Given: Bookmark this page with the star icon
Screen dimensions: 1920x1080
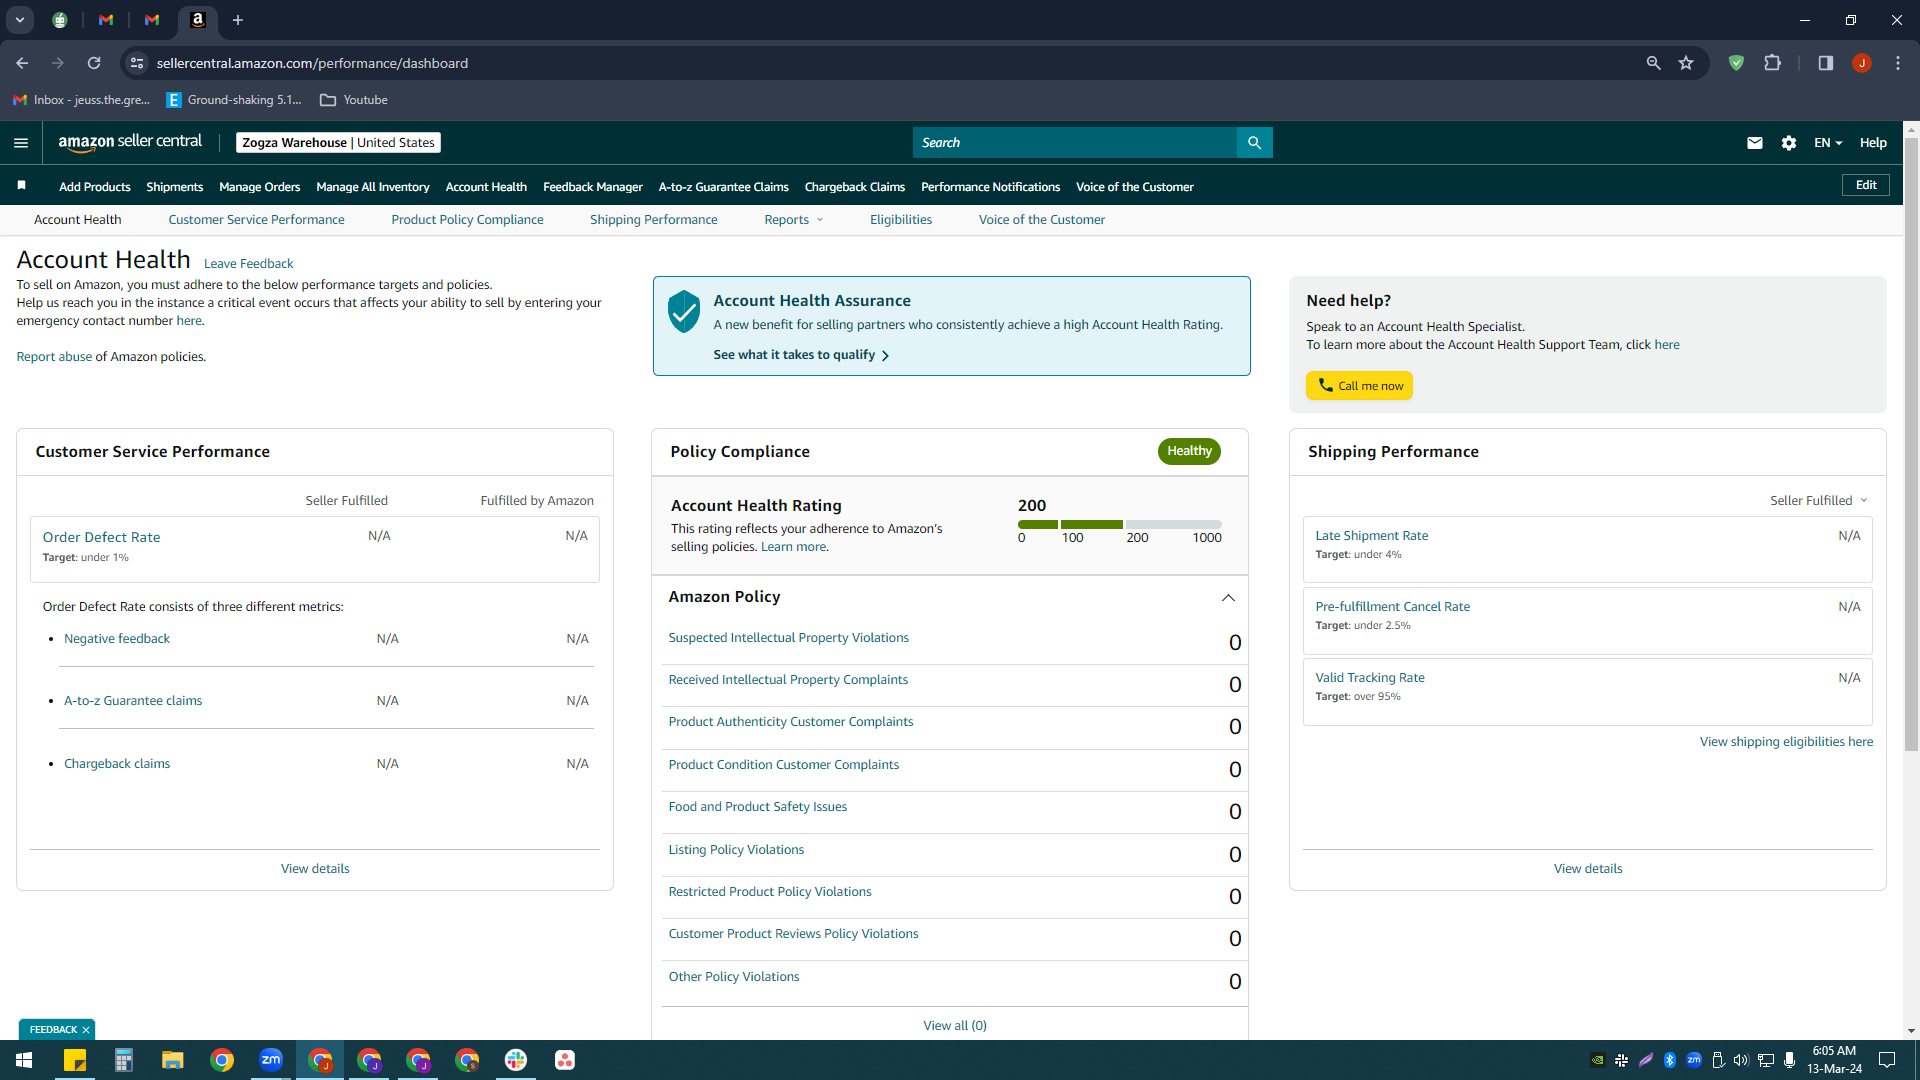Looking at the screenshot, I should [x=1686, y=63].
